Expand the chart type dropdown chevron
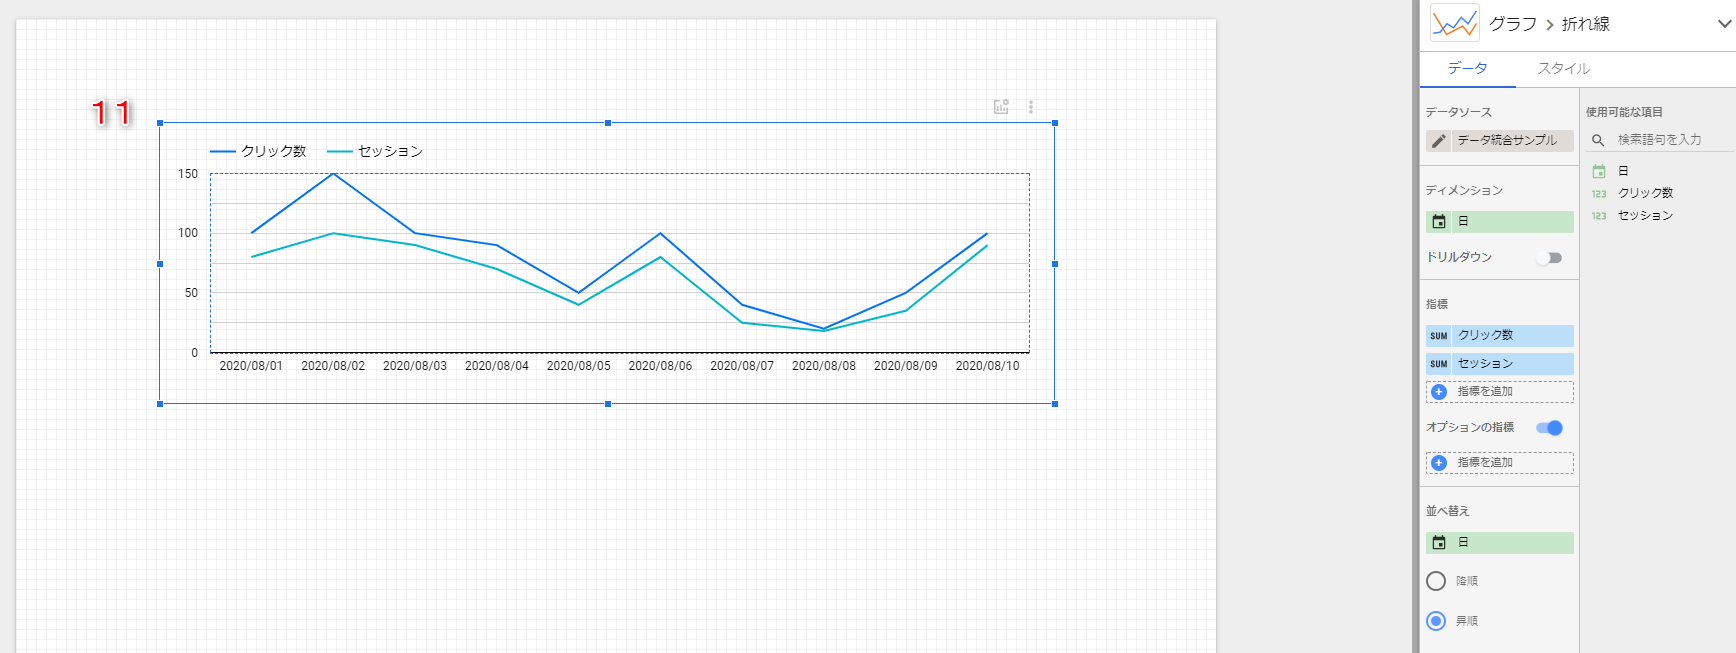The height and width of the screenshot is (653, 1736). coord(1724,24)
